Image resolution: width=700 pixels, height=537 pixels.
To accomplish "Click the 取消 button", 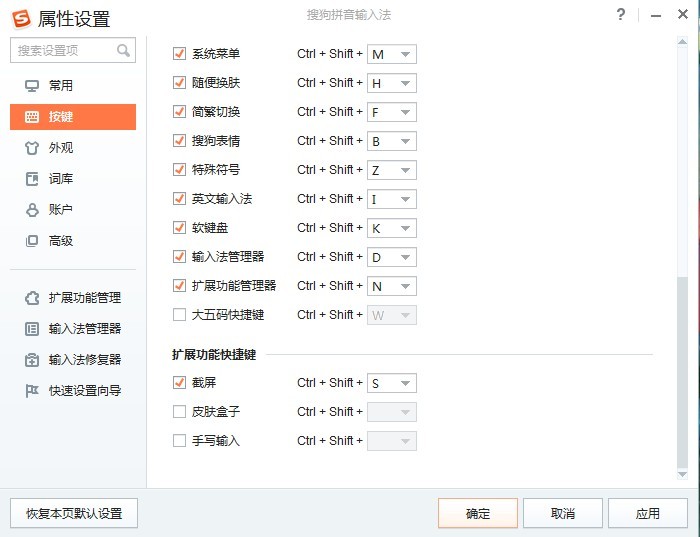I will click(x=562, y=513).
